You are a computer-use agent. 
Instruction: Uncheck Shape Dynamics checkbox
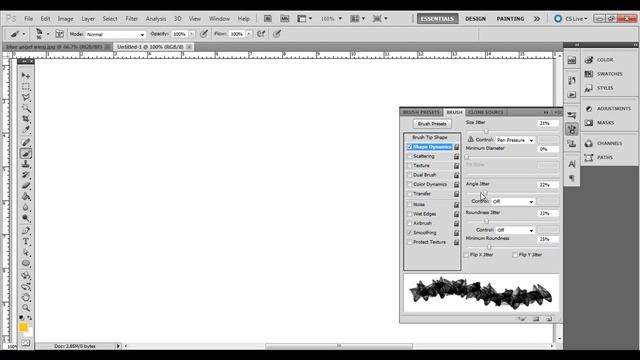pyautogui.click(x=409, y=147)
